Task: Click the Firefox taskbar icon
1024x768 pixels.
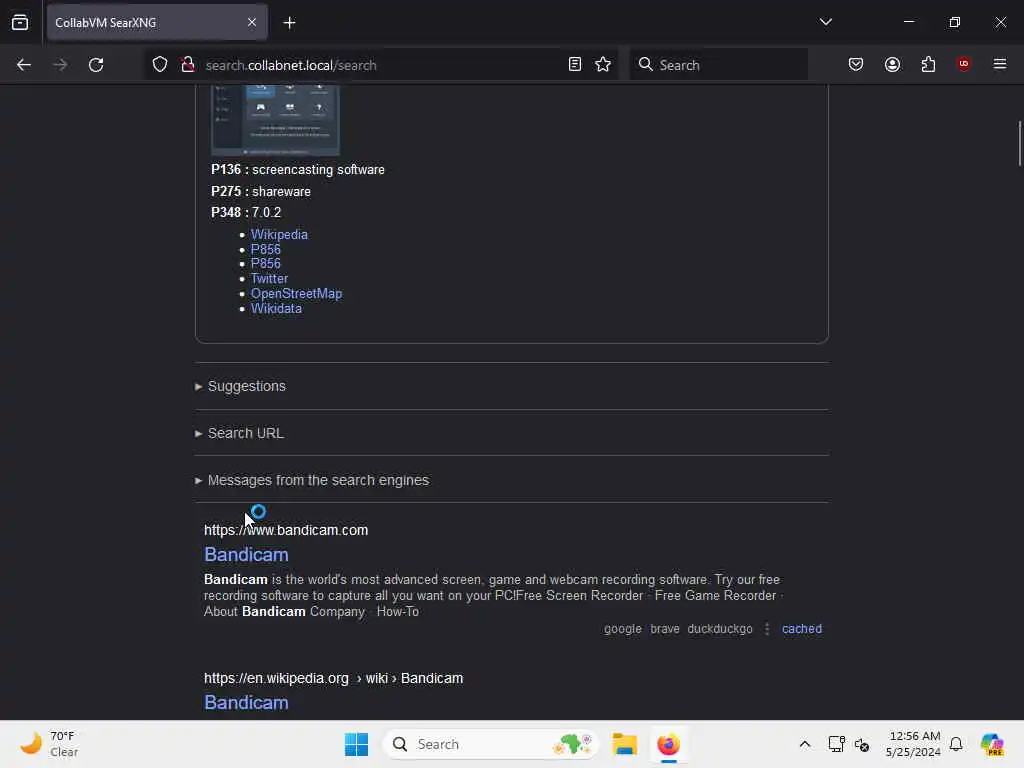Action: tap(668, 744)
